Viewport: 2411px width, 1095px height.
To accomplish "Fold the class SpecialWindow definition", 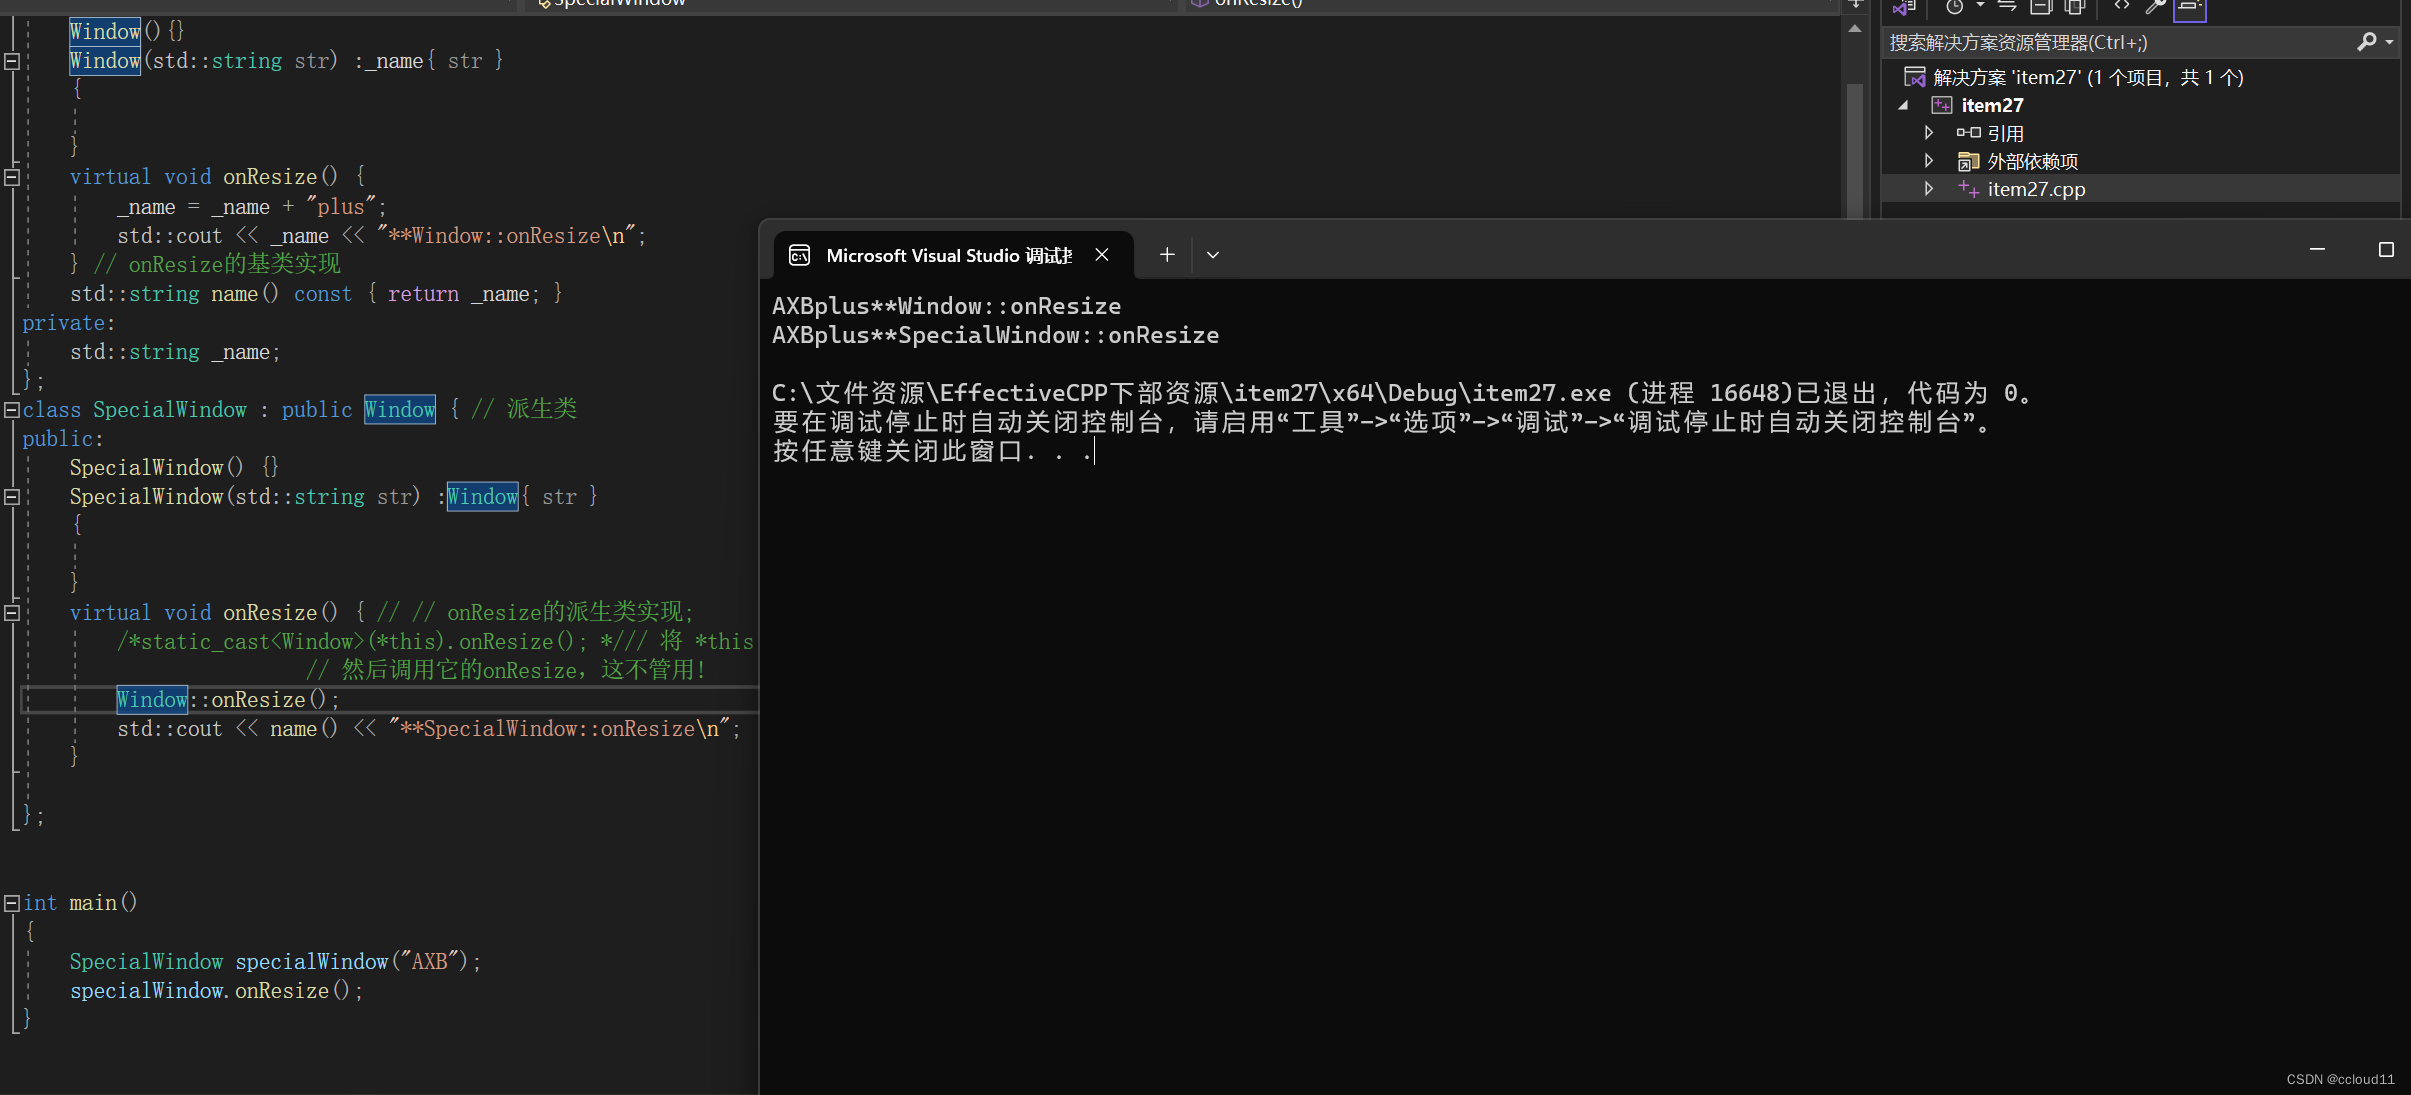I will click(12, 410).
